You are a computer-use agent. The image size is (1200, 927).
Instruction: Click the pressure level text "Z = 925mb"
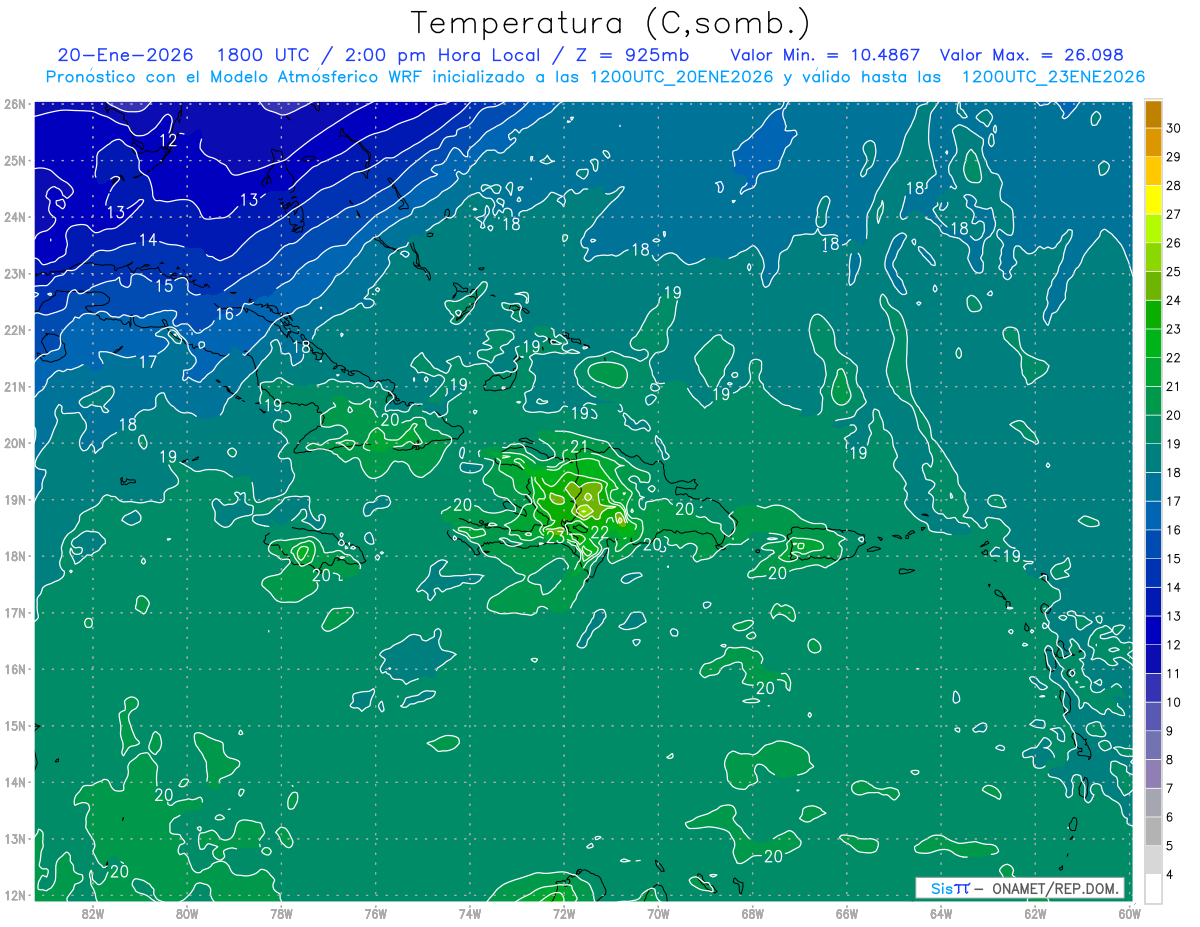pyautogui.click(x=633, y=55)
